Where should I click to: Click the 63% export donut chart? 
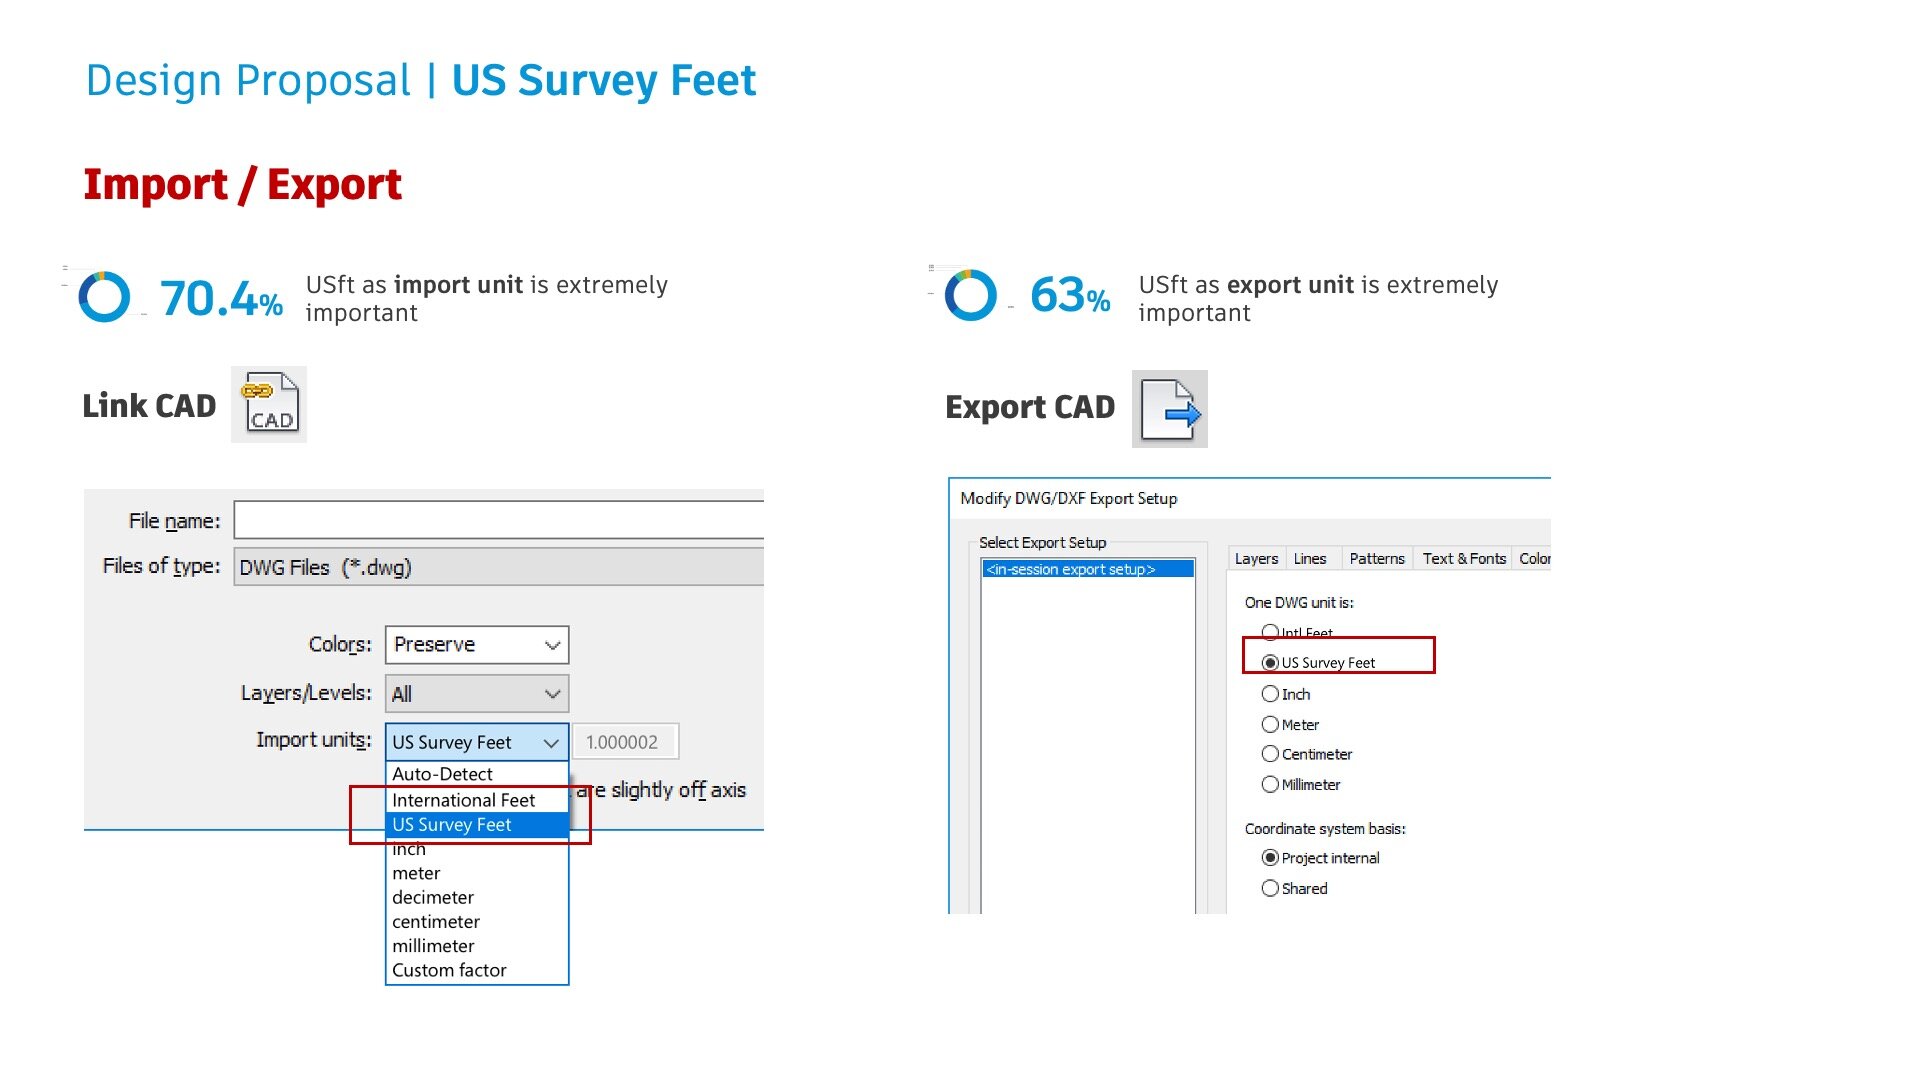[x=970, y=296]
